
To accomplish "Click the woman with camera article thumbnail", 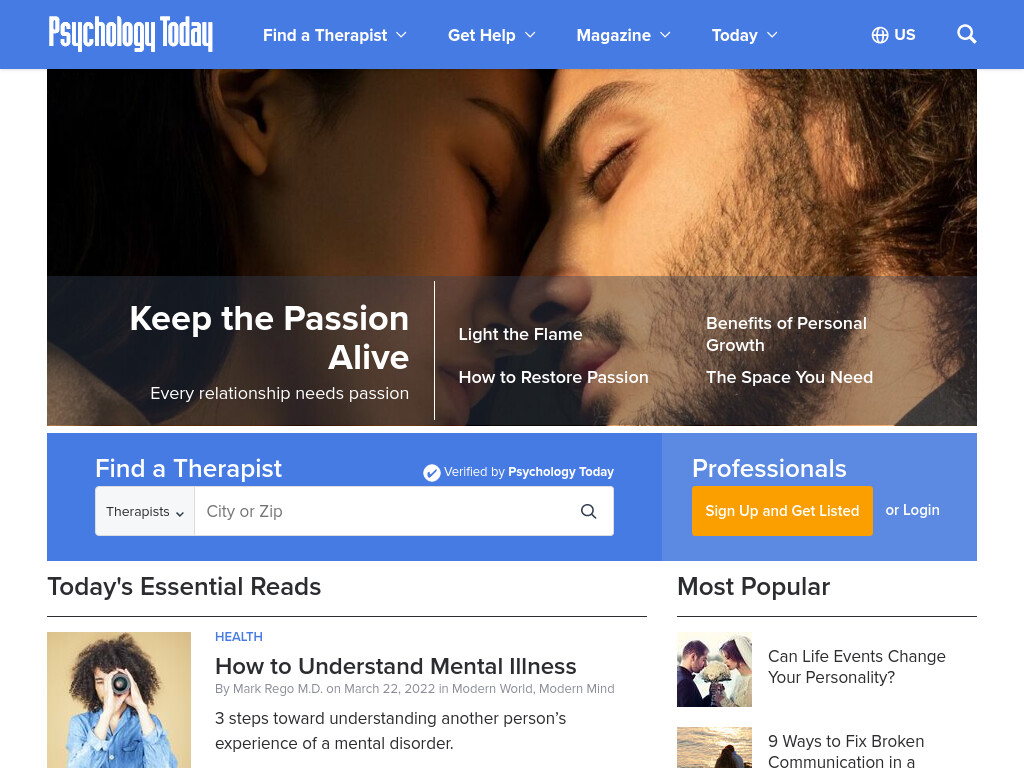I will (x=119, y=699).
